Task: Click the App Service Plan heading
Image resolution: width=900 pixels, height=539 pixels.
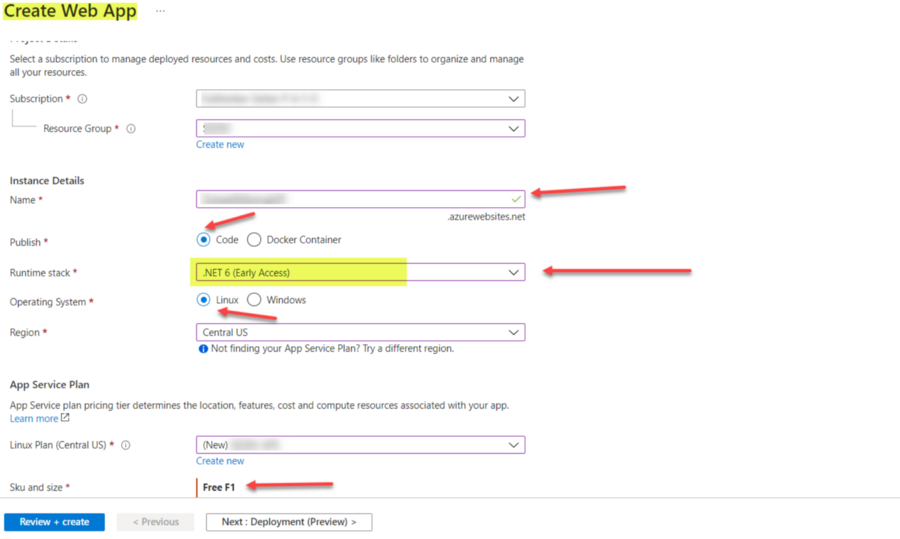Action: (x=49, y=385)
